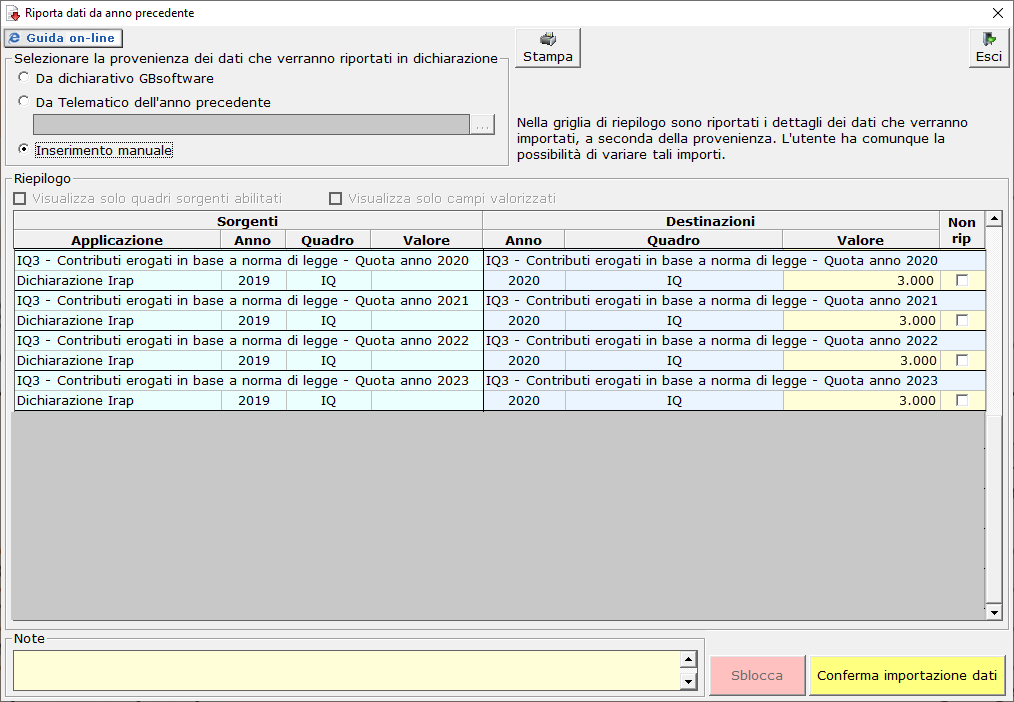Image resolution: width=1014 pixels, height=702 pixels.
Task: Click inside the Note text field
Action: (x=345, y=670)
